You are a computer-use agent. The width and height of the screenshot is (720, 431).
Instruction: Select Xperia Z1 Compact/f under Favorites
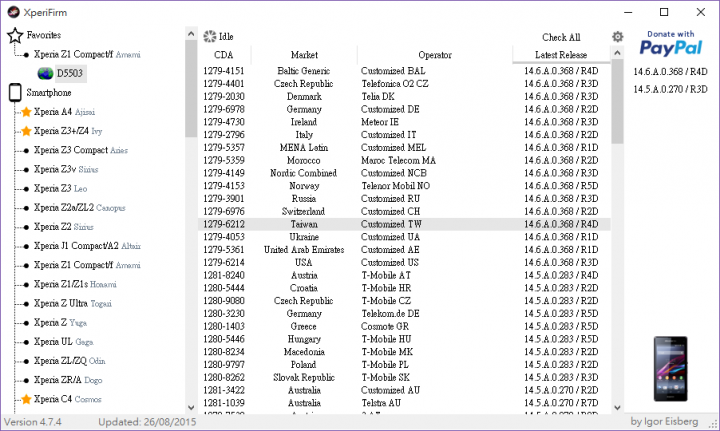click(87, 55)
